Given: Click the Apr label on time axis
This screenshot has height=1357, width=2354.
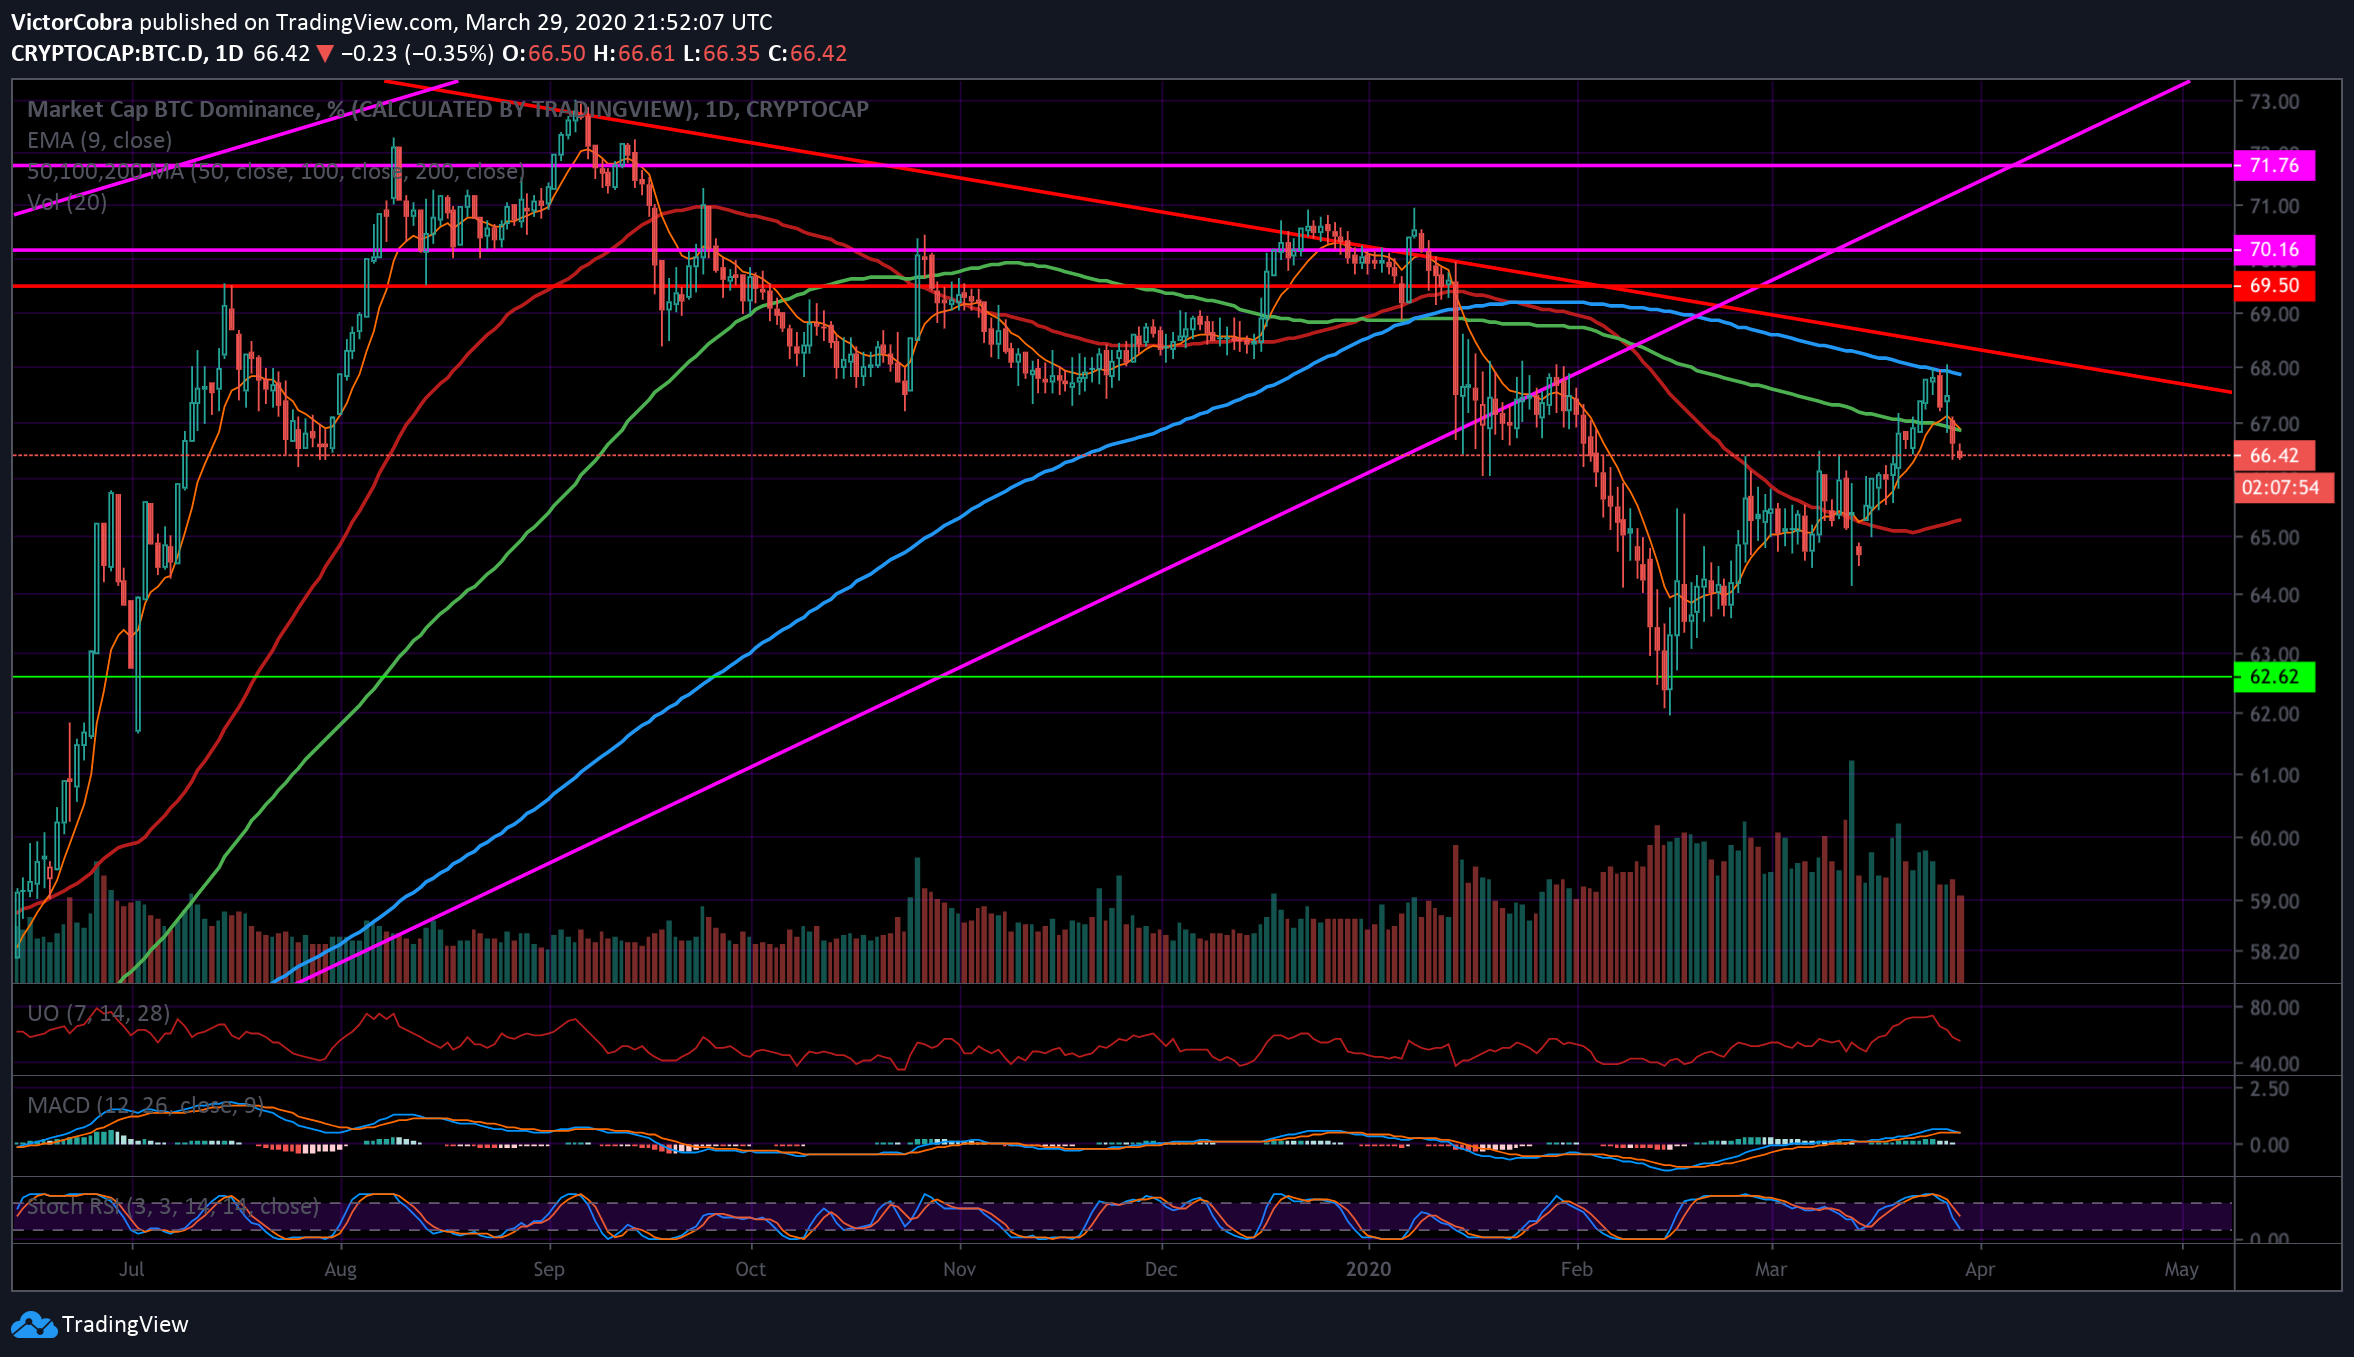Looking at the screenshot, I should (1979, 1269).
